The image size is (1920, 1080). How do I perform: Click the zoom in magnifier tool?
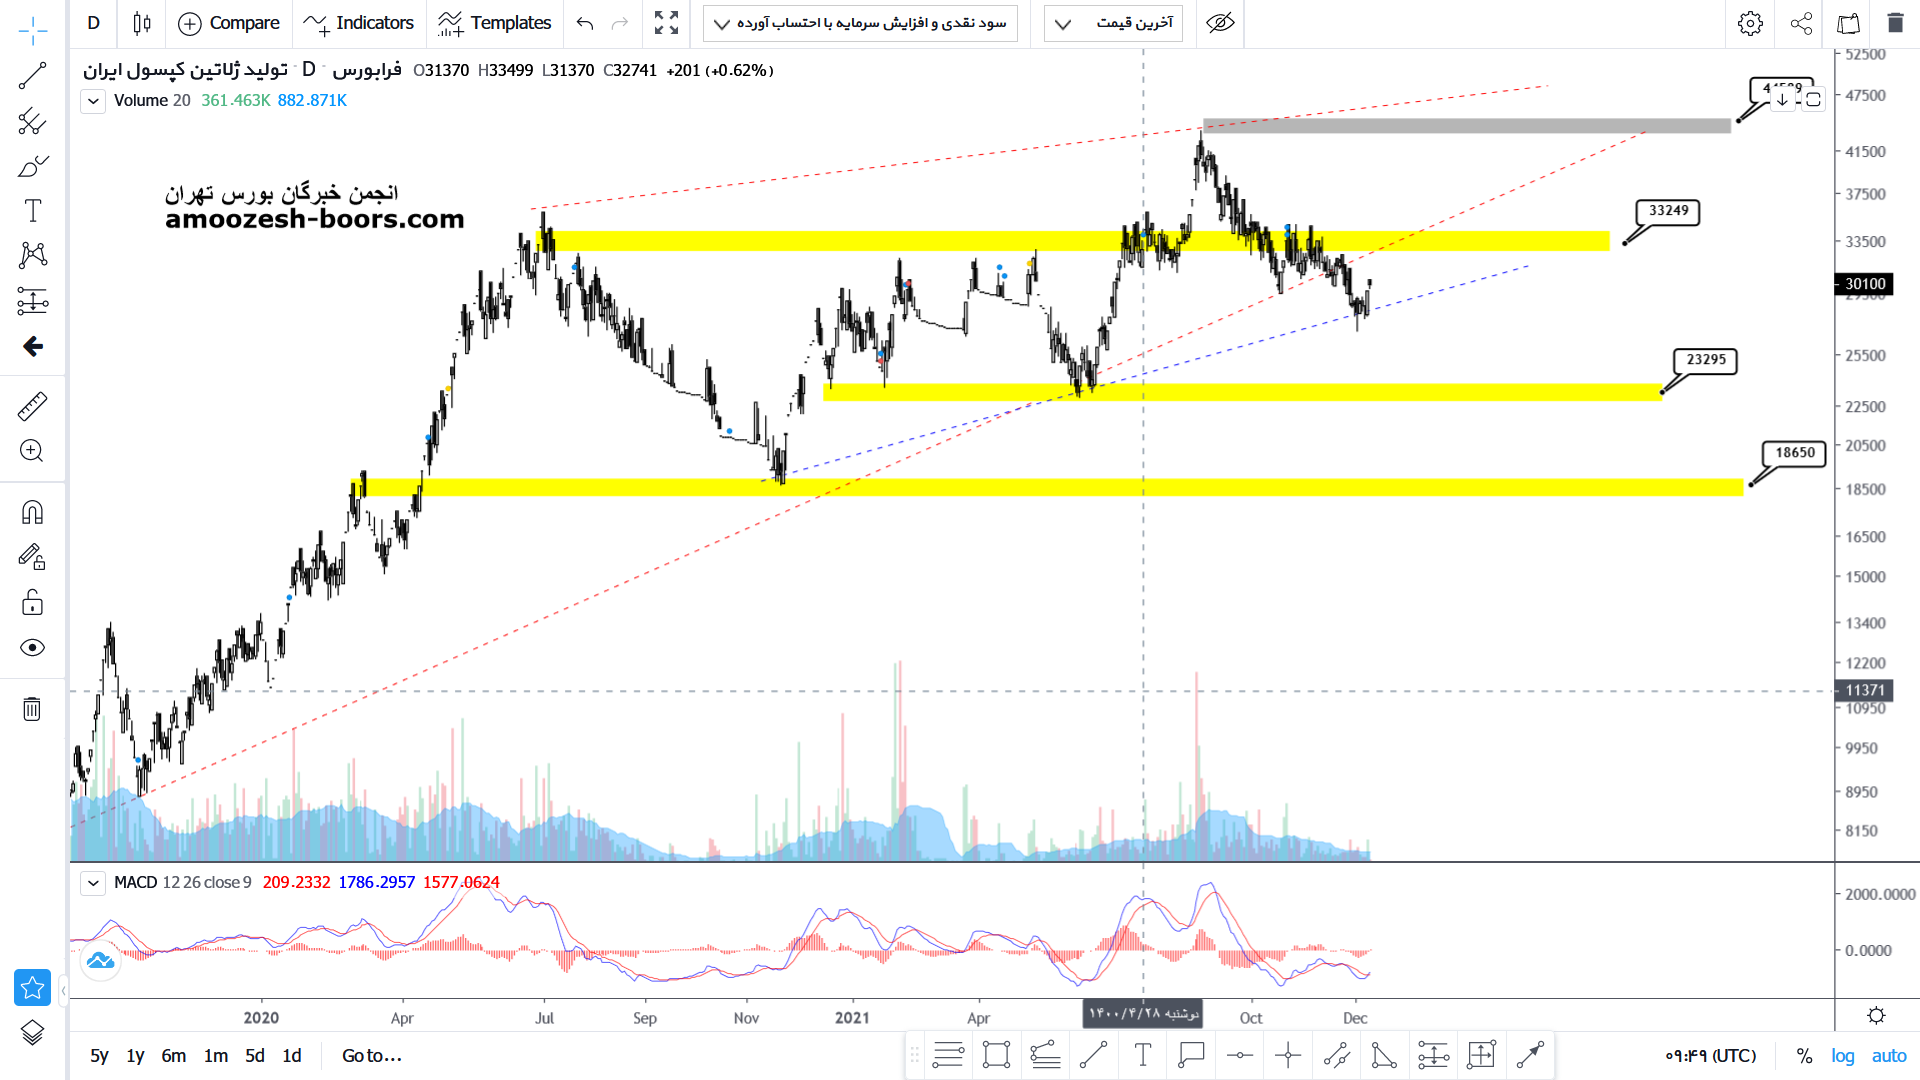pyautogui.click(x=32, y=451)
